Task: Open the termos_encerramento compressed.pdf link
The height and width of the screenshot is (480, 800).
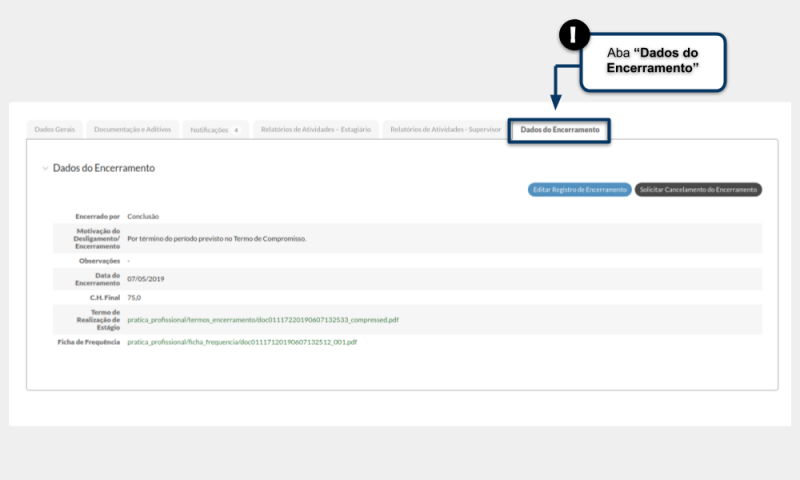Action: click(x=263, y=320)
